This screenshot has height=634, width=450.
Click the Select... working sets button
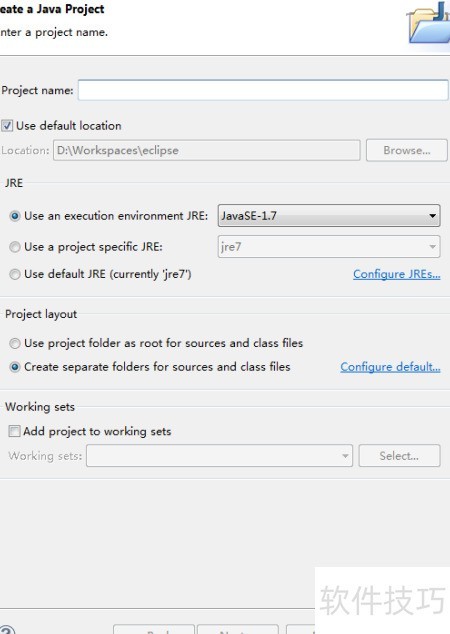click(399, 456)
